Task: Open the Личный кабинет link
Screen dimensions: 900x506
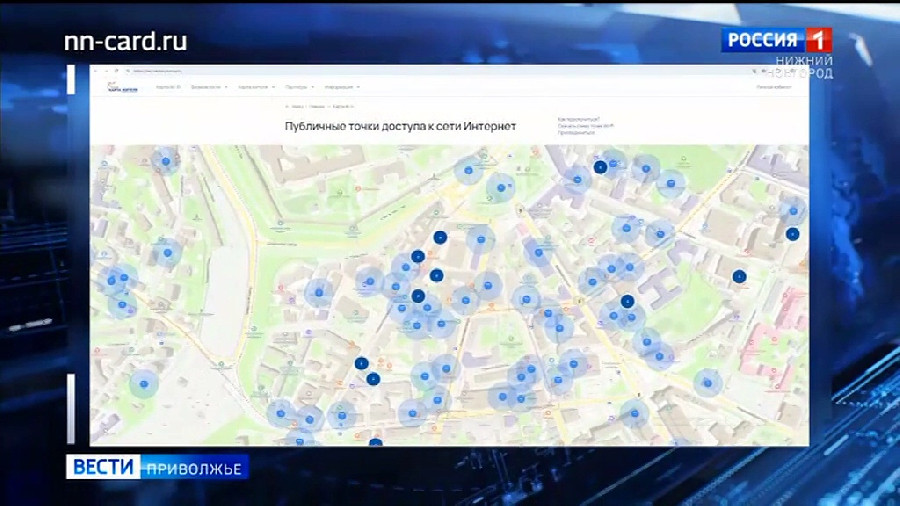Action: point(773,88)
